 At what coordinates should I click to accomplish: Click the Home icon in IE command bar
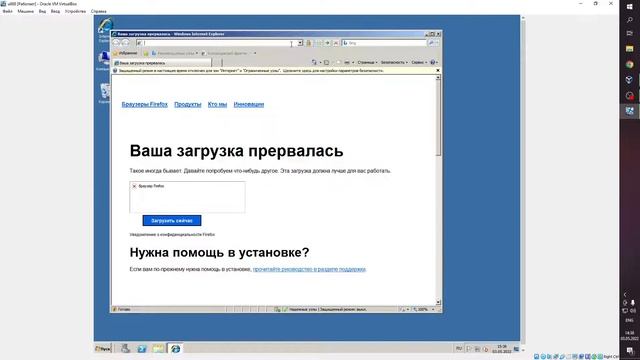(x=314, y=62)
